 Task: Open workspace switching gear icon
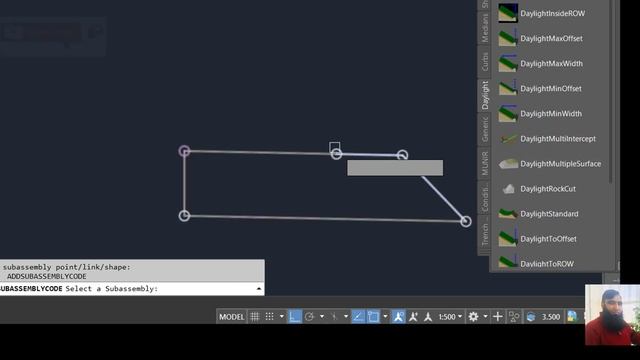473,317
